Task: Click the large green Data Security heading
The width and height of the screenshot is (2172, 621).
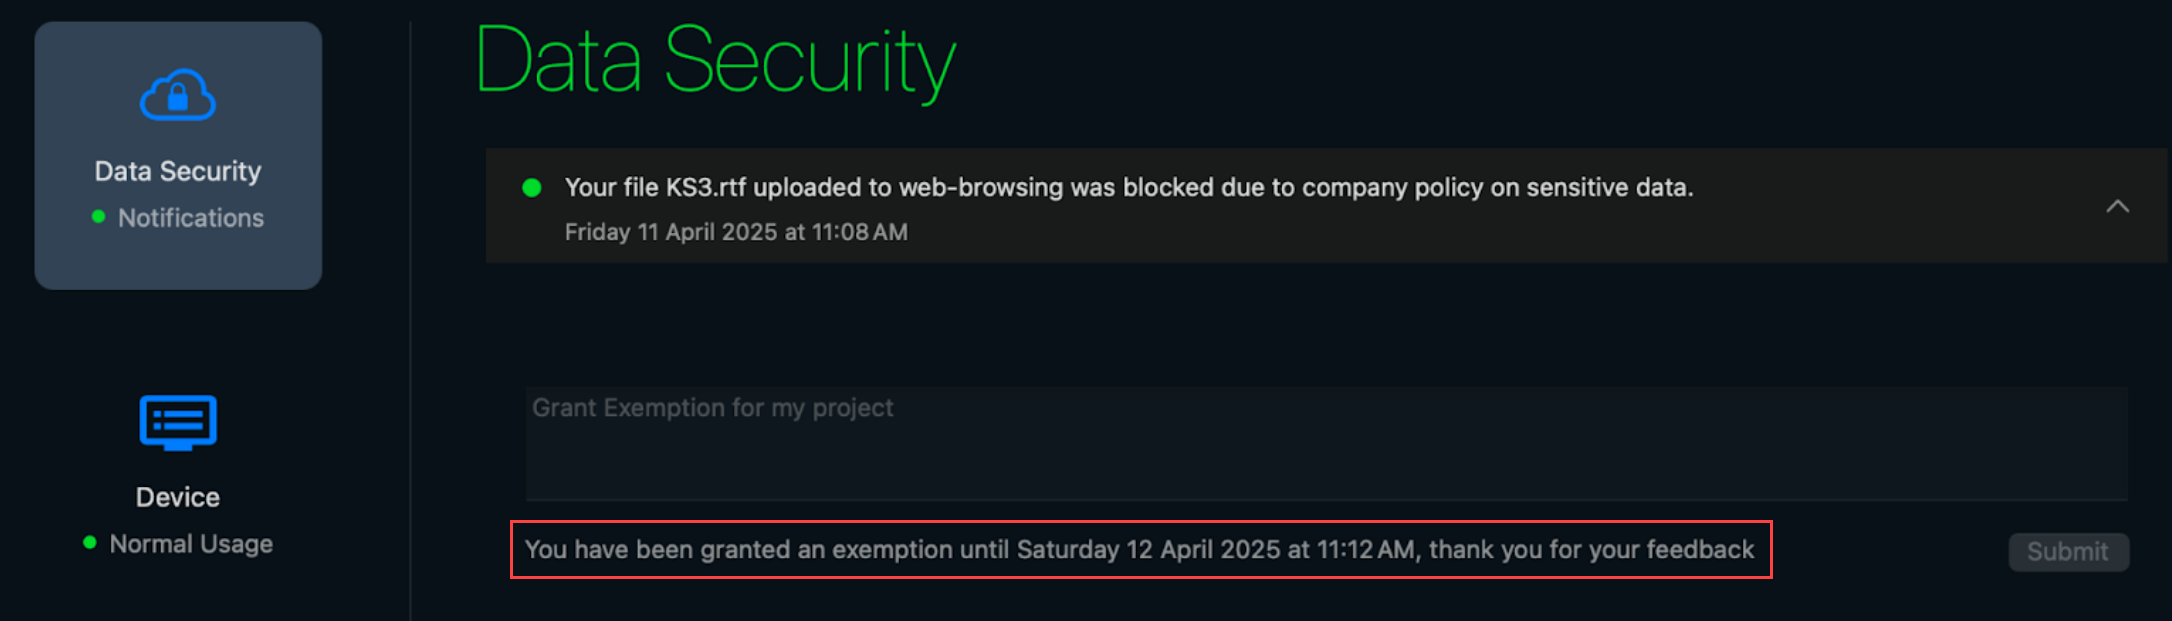Action: point(716,62)
